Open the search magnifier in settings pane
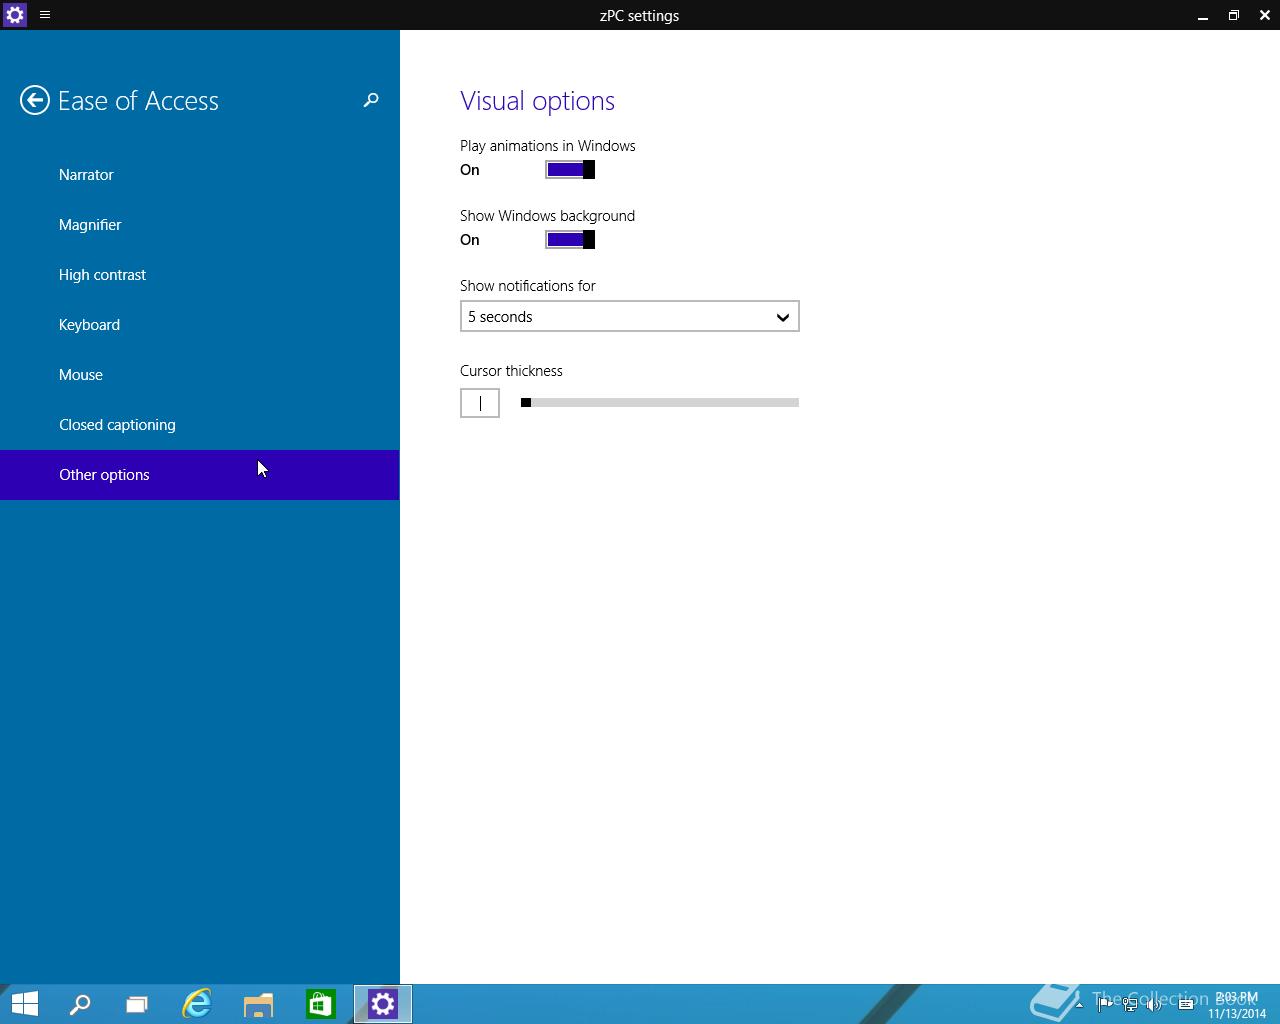Viewport: 1280px width, 1024px height. point(371,100)
